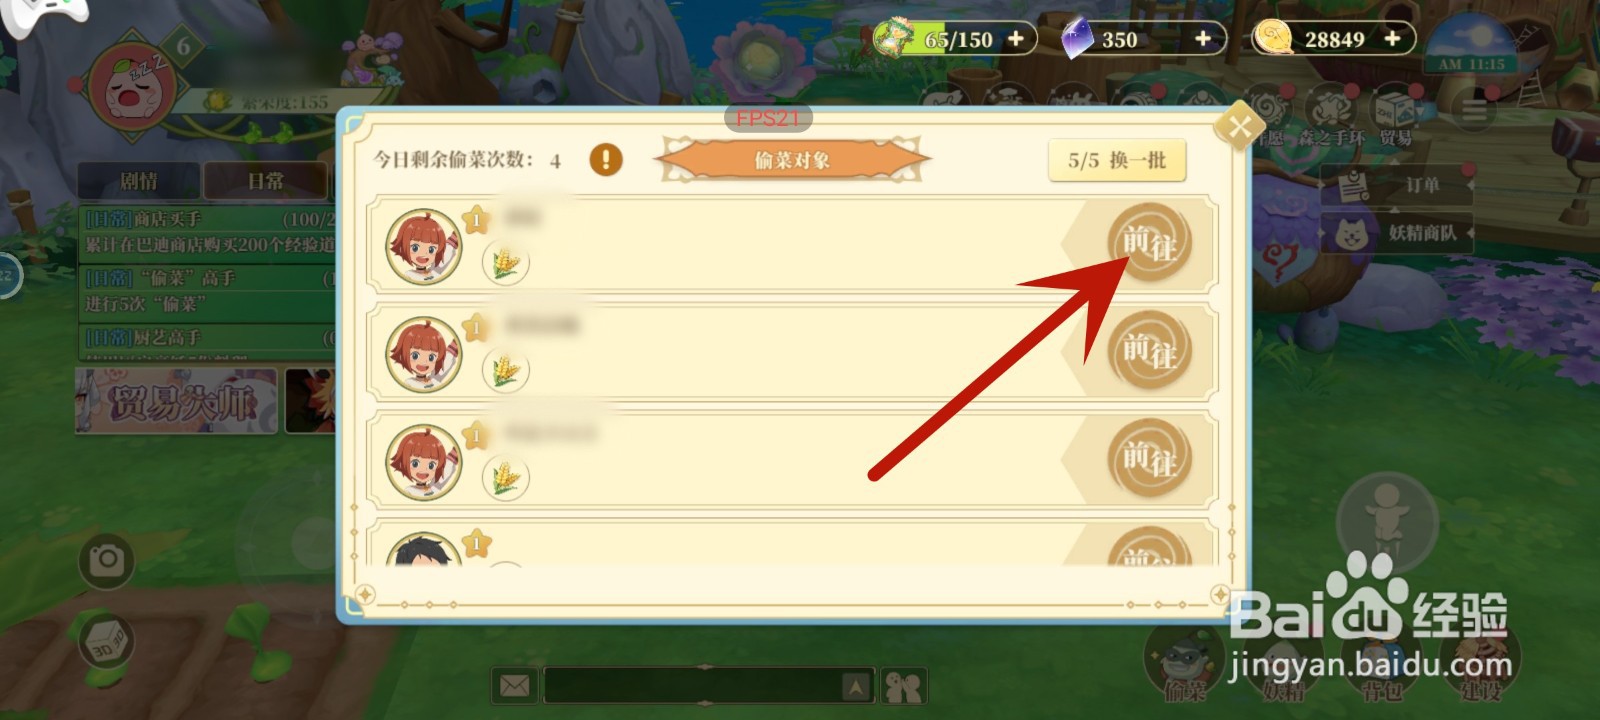Open the mail envelope icon

(x=515, y=686)
